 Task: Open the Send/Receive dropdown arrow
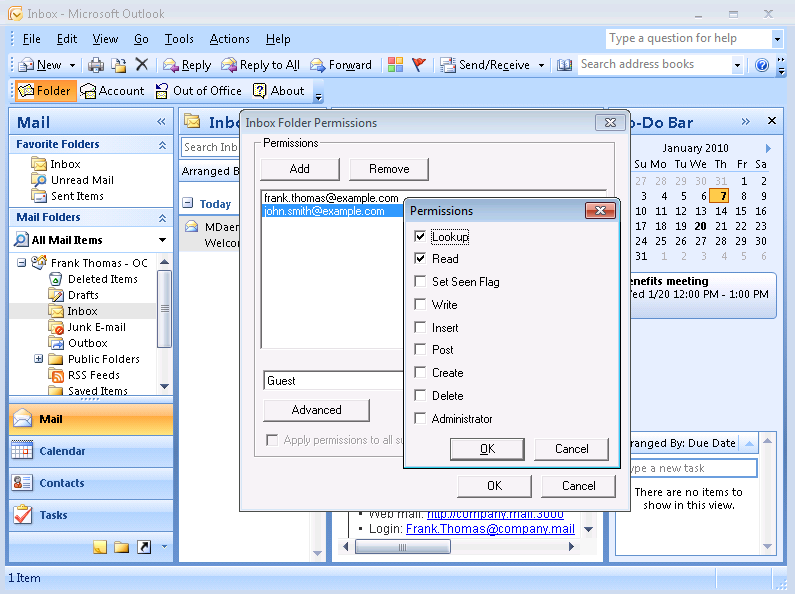click(x=541, y=65)
